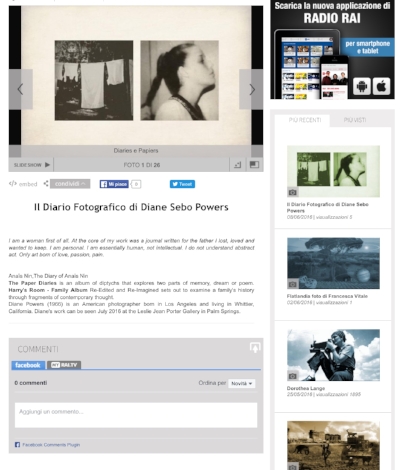Like the page with Mi piace
The height and width of the screenshot is (470, 400).
click(114, 184)
